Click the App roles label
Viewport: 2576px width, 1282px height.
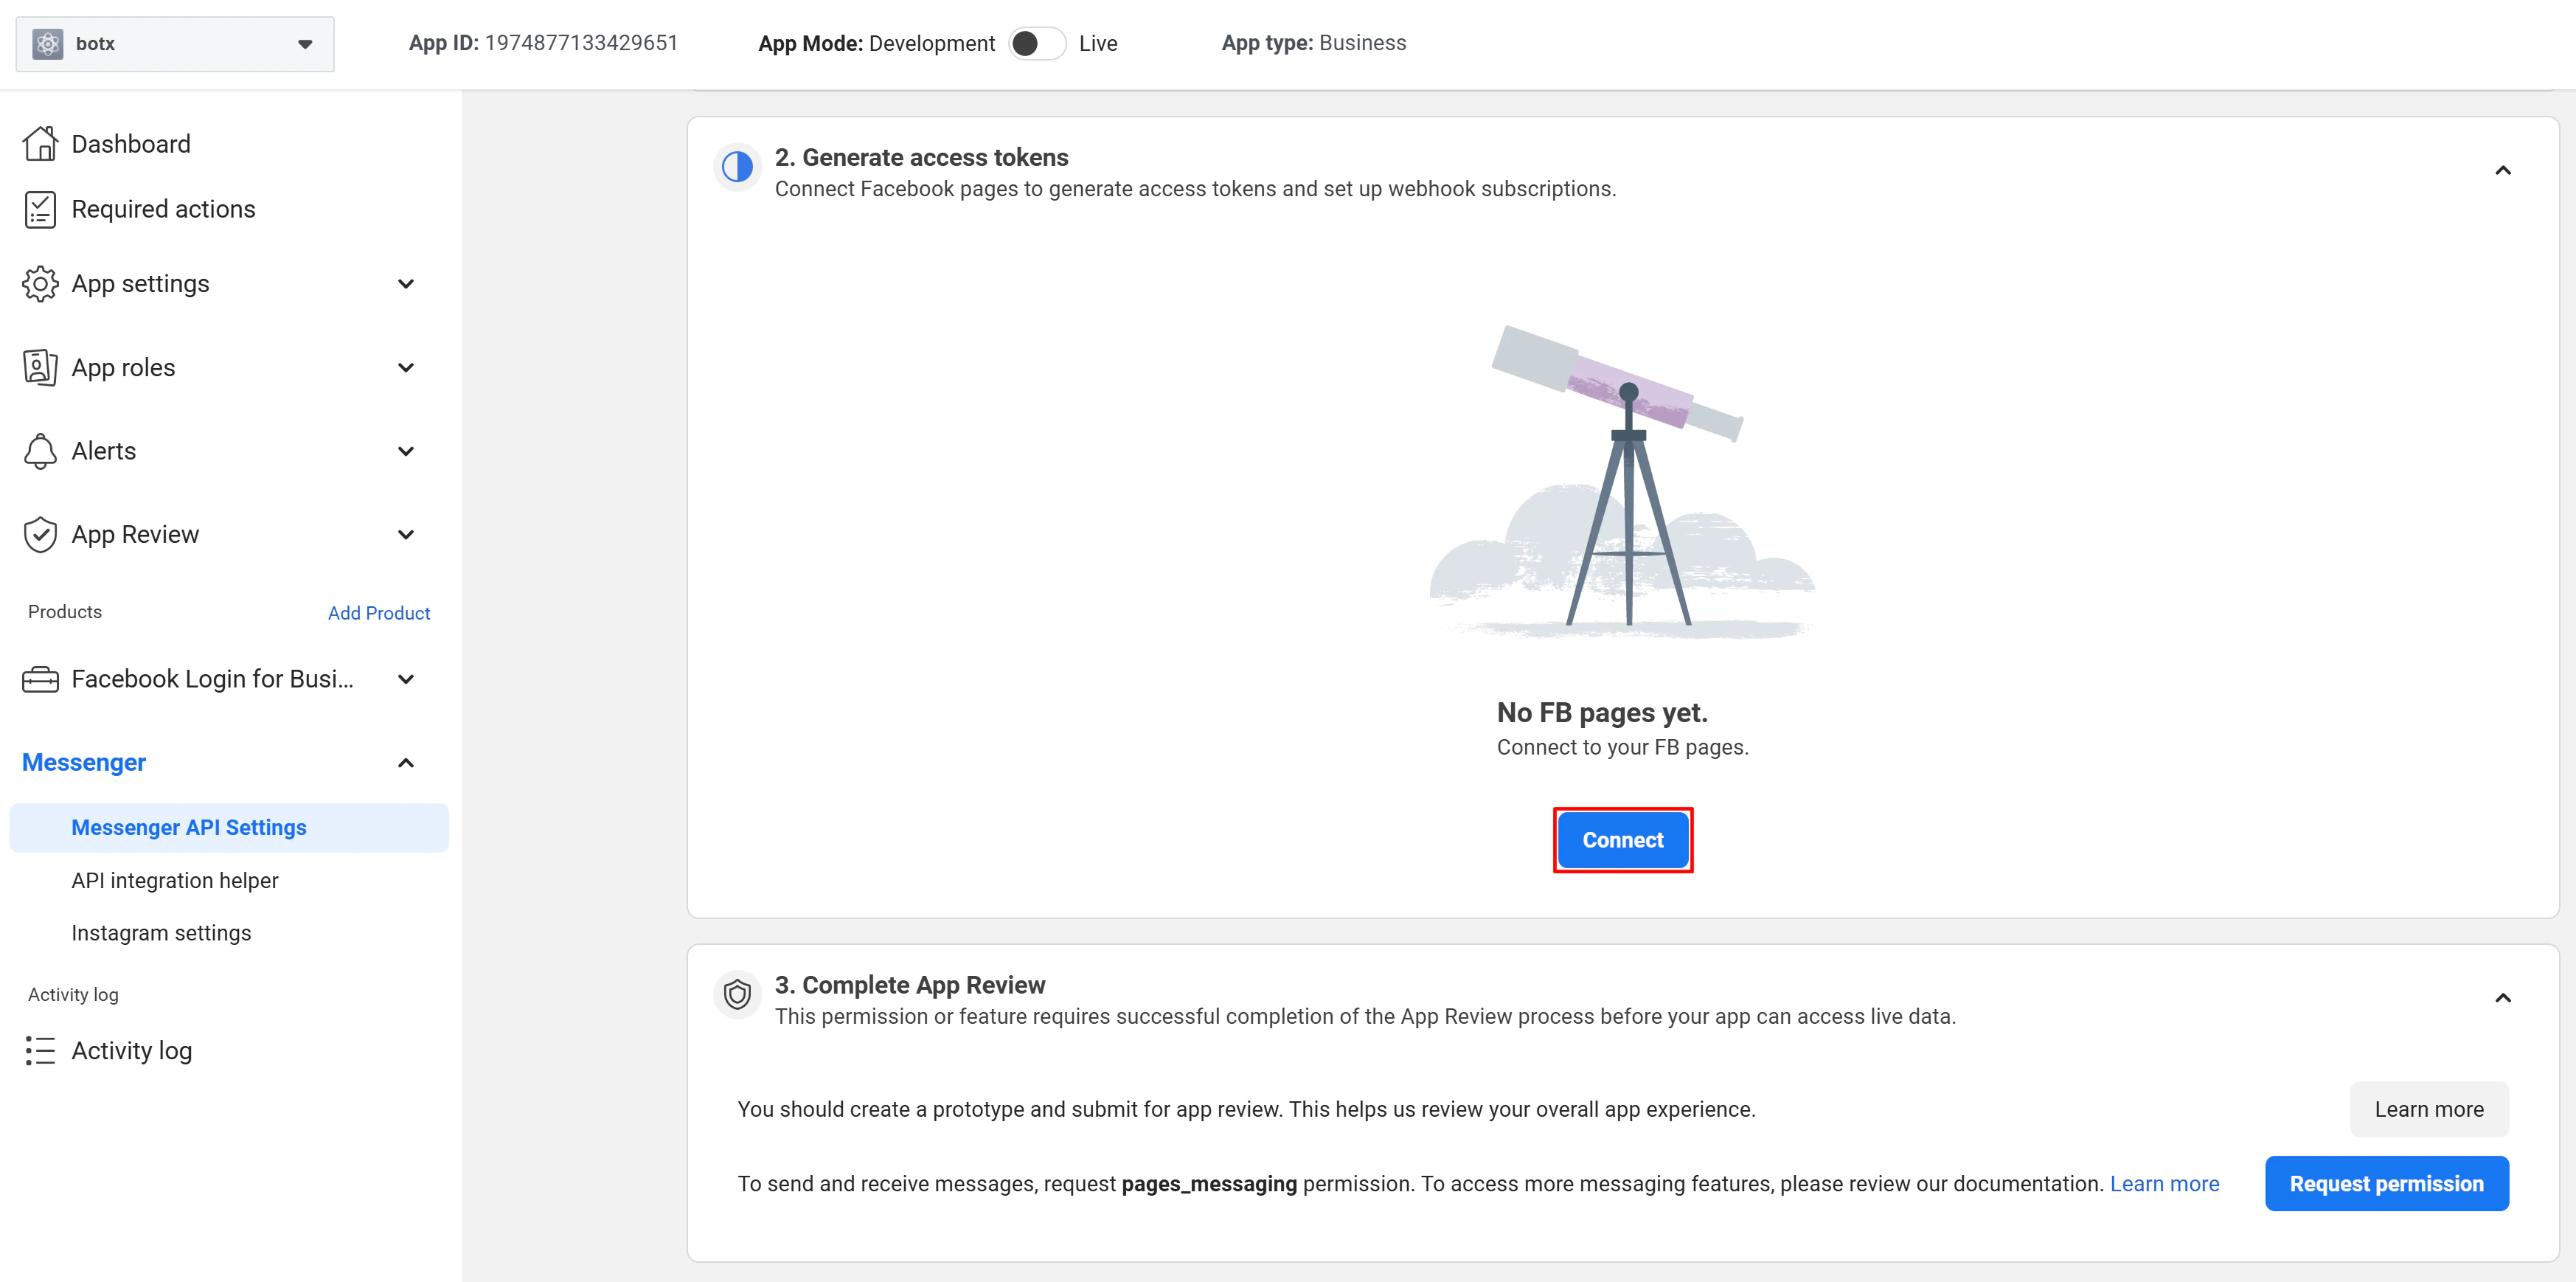click(123, 368)
